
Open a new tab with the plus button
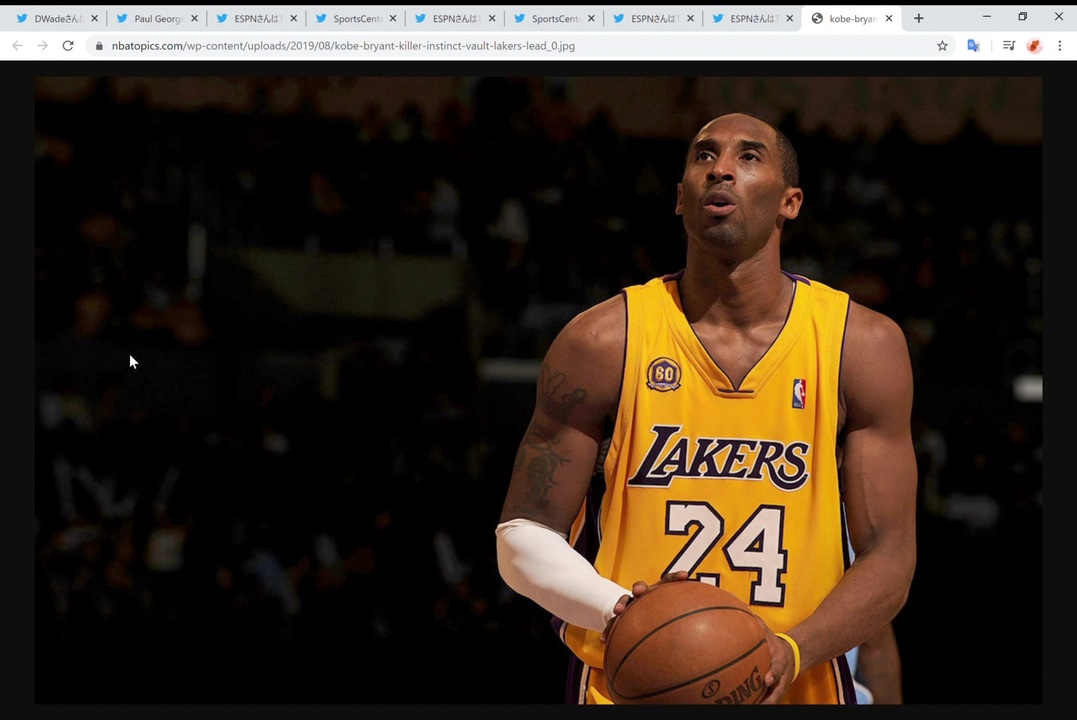(x=919, y=19)
